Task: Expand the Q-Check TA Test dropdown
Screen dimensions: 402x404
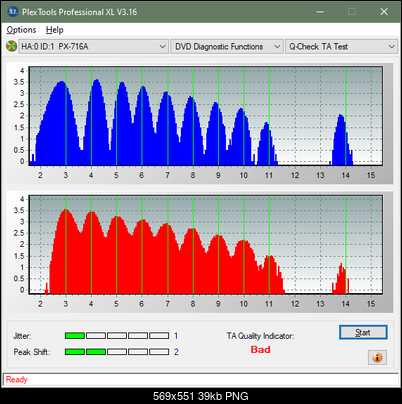Action: (x=342, y=47)
